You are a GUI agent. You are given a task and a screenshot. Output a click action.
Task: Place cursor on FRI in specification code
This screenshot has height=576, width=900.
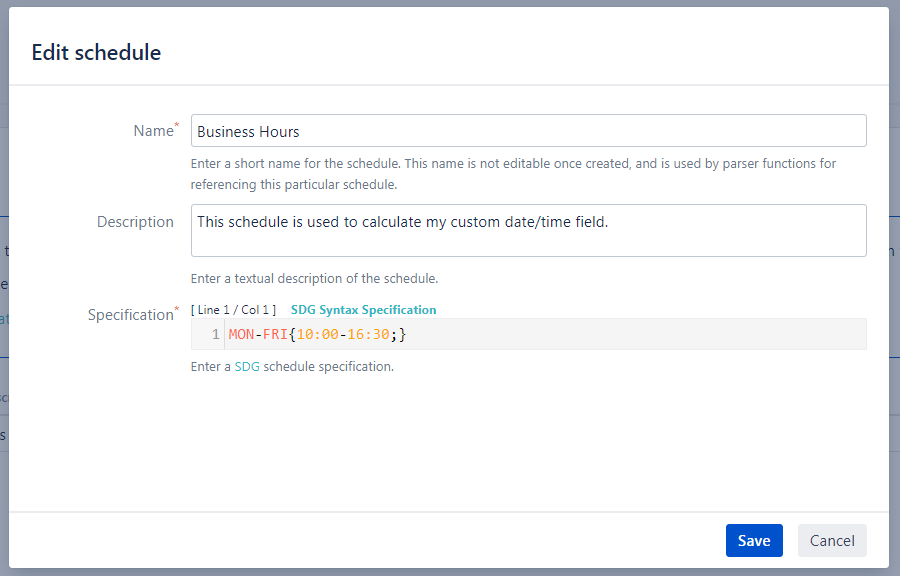tap(275, 334)
